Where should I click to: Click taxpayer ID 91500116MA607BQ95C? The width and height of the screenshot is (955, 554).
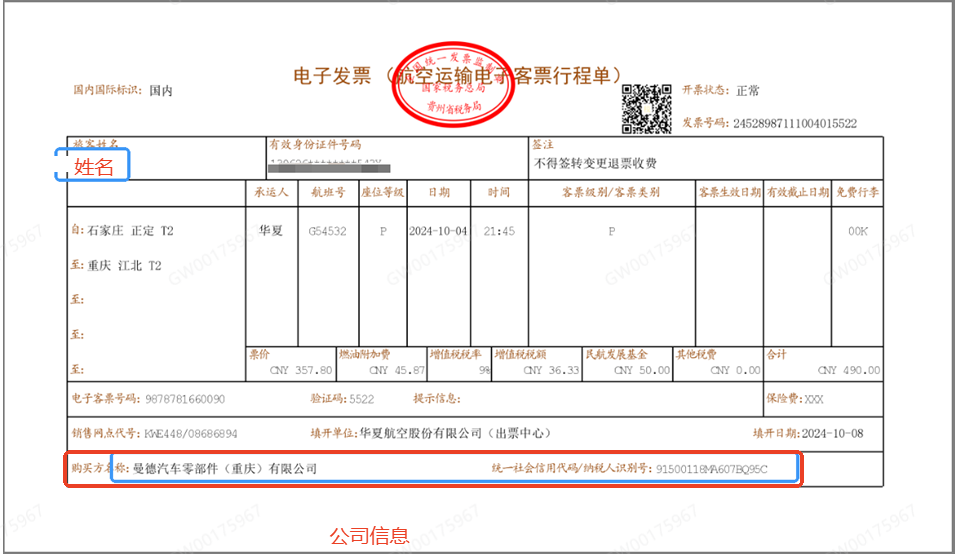pyautogui.click(x=711, y=468)
